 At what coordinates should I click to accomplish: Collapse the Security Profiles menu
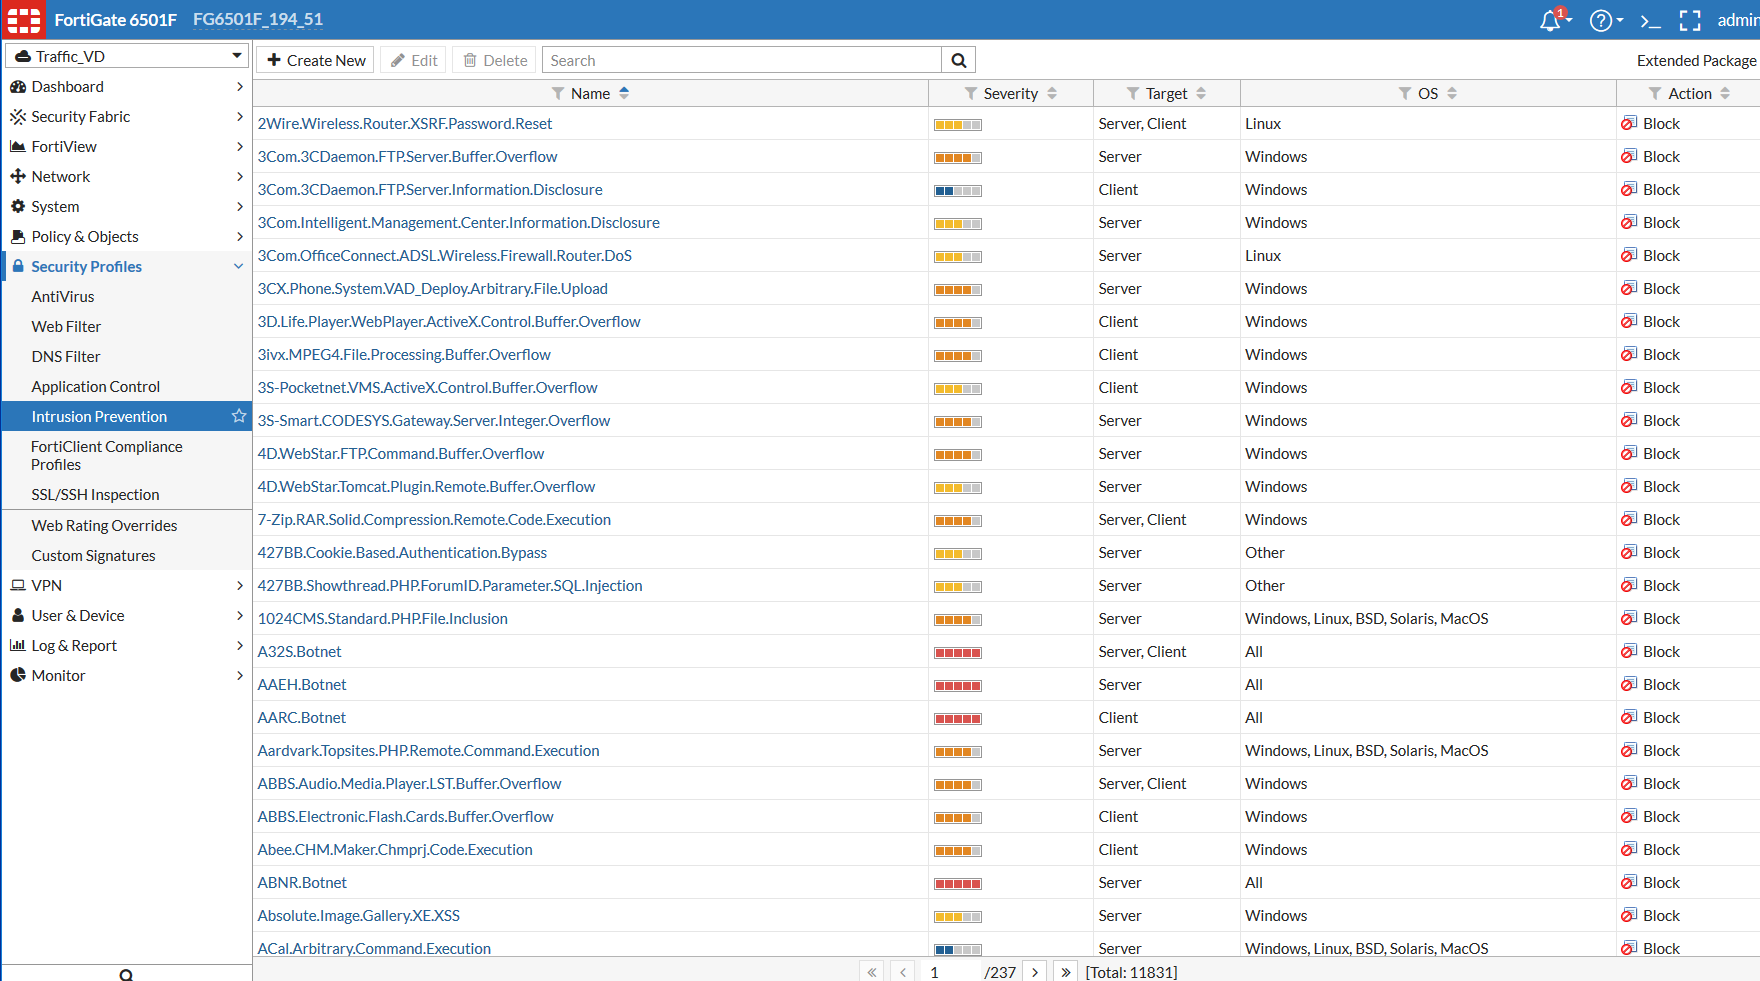click(x=126, y=267)
